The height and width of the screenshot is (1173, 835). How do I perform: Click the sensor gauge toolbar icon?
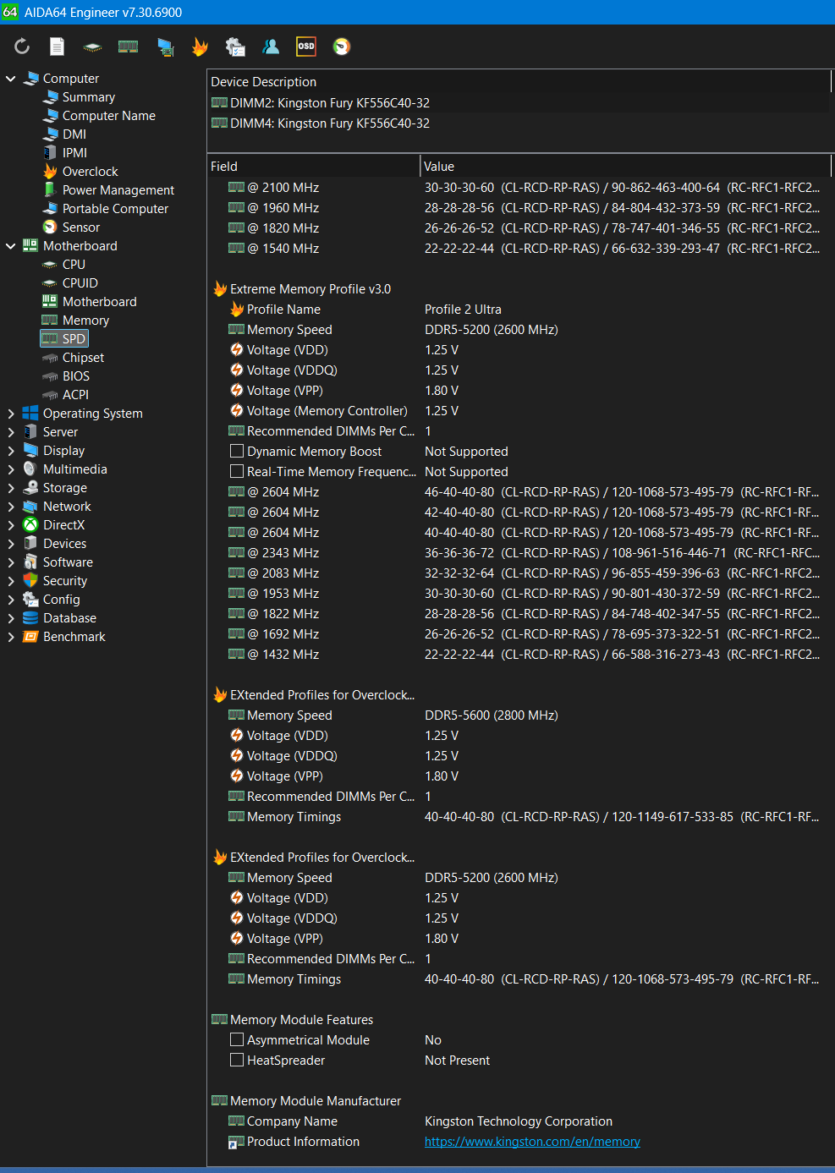click(x=341, y=46)
